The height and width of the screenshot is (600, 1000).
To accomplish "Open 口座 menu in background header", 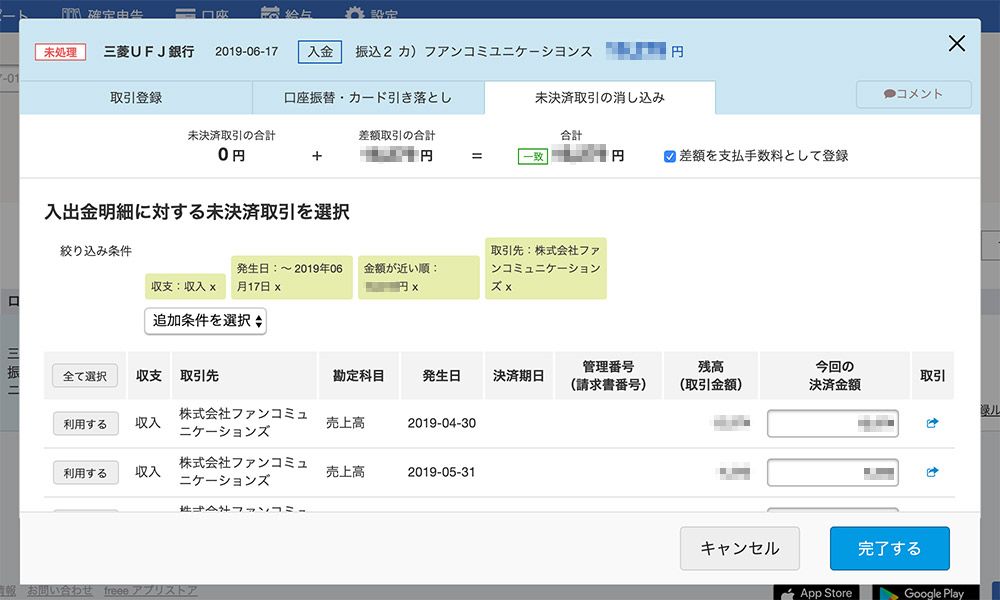I will pos(203,13).
